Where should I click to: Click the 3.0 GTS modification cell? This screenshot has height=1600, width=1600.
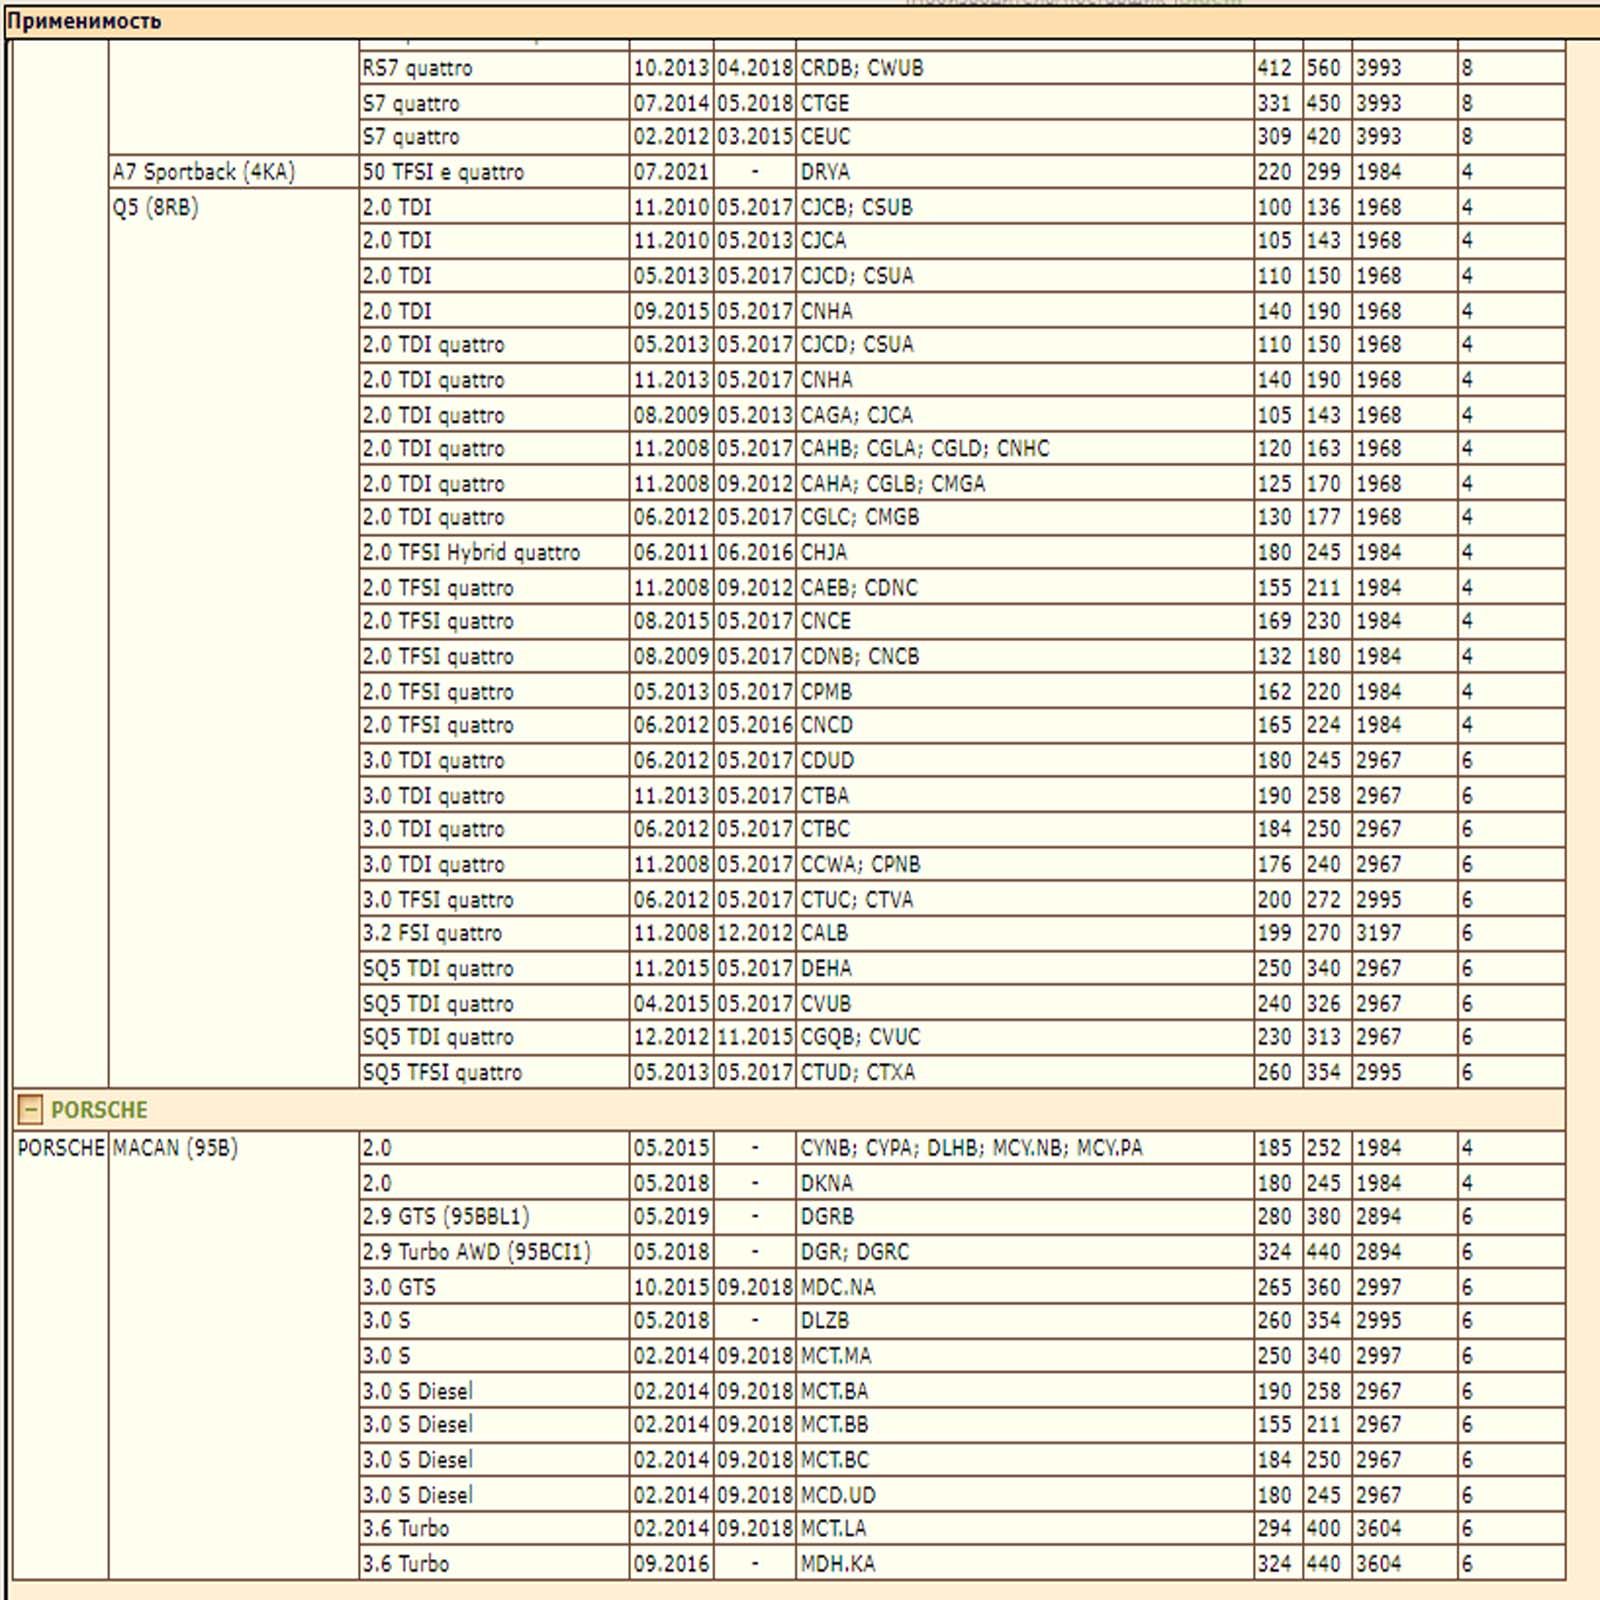pyautogui.click(x=399, y=1287)
